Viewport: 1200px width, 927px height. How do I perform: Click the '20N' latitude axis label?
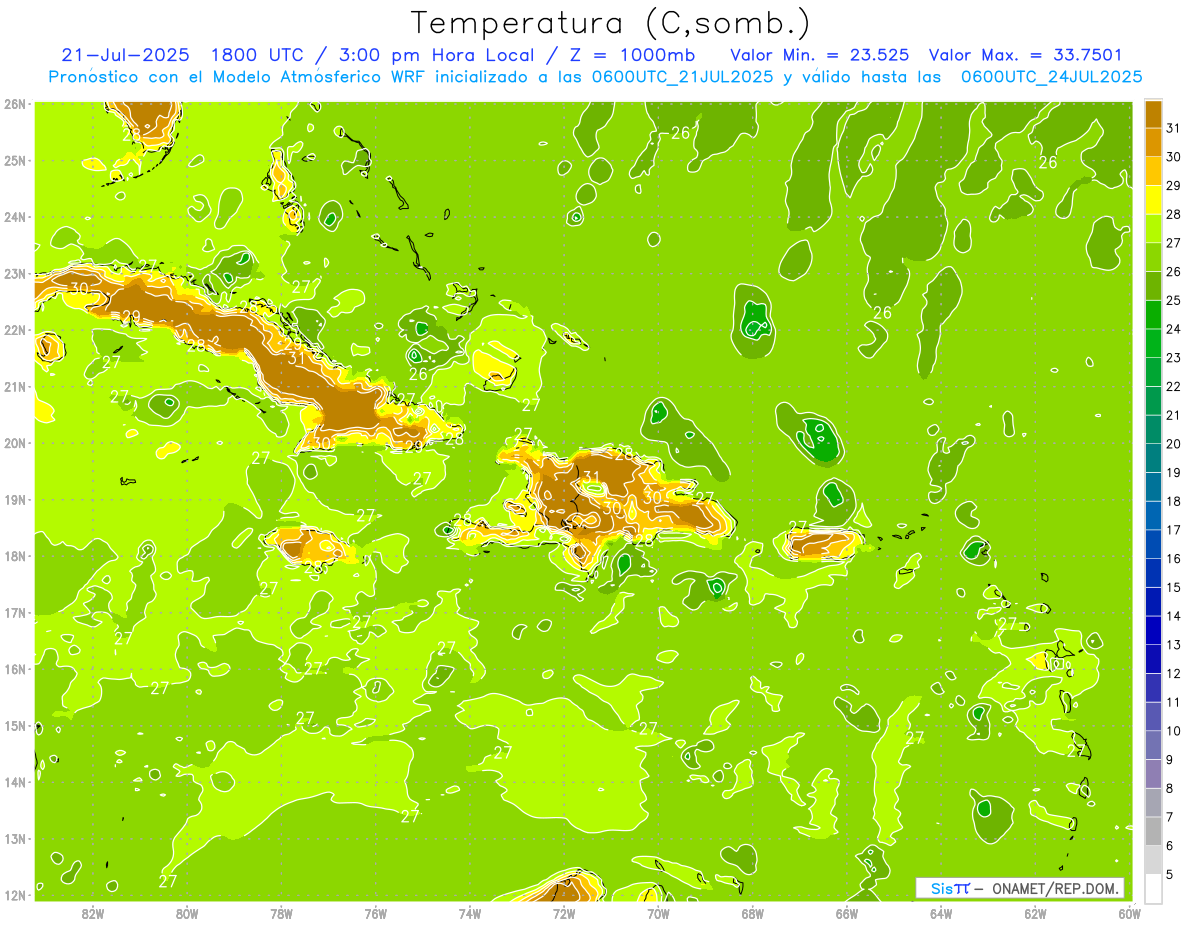pyautogui.click(x=15, y=443)
